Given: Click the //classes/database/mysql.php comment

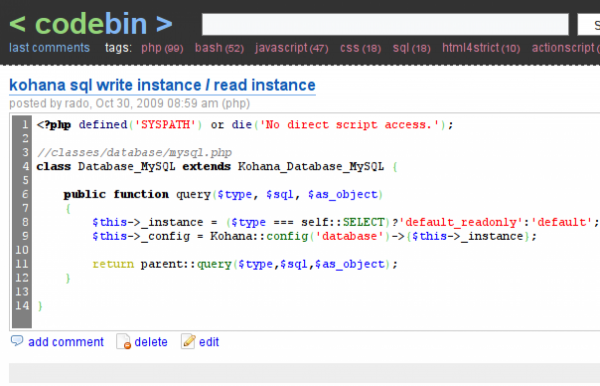Looking at the screenshot, I should click(x=134, y=153).
